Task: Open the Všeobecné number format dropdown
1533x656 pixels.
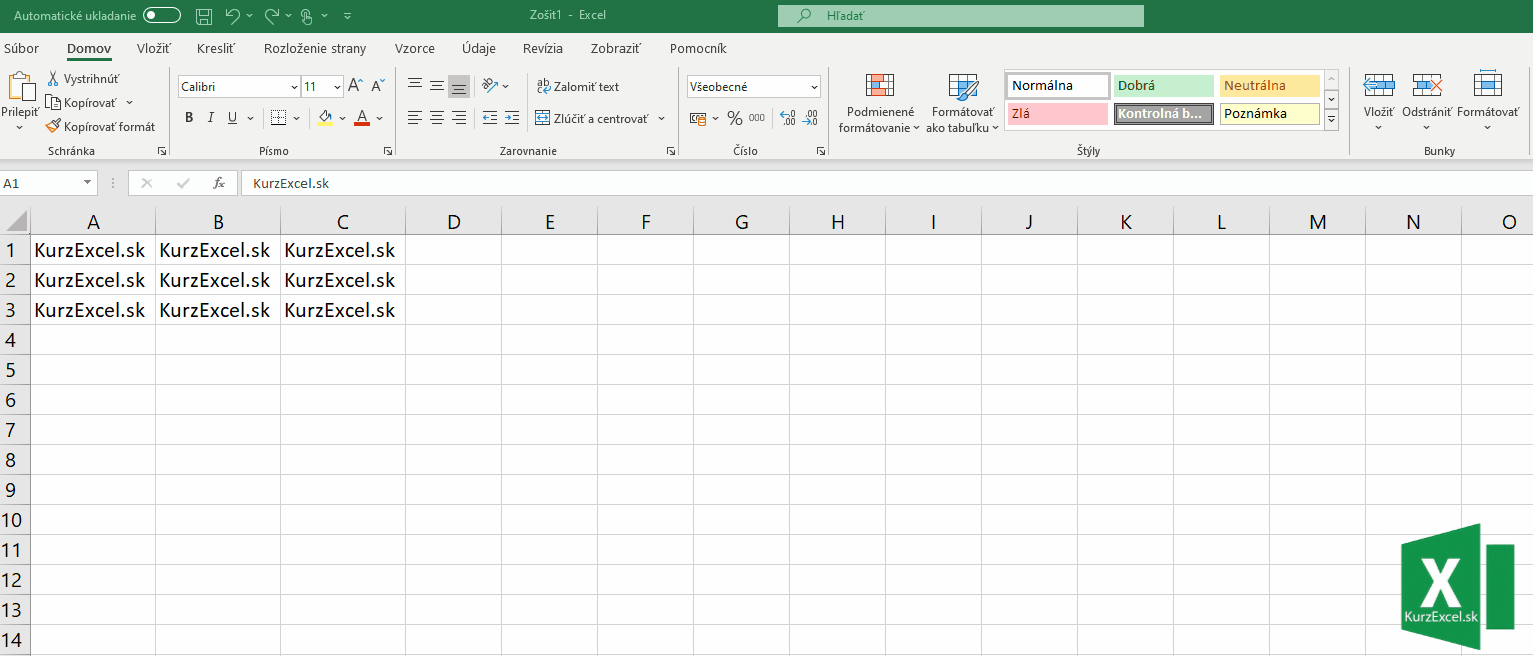Action: click(x=814, y=87)
